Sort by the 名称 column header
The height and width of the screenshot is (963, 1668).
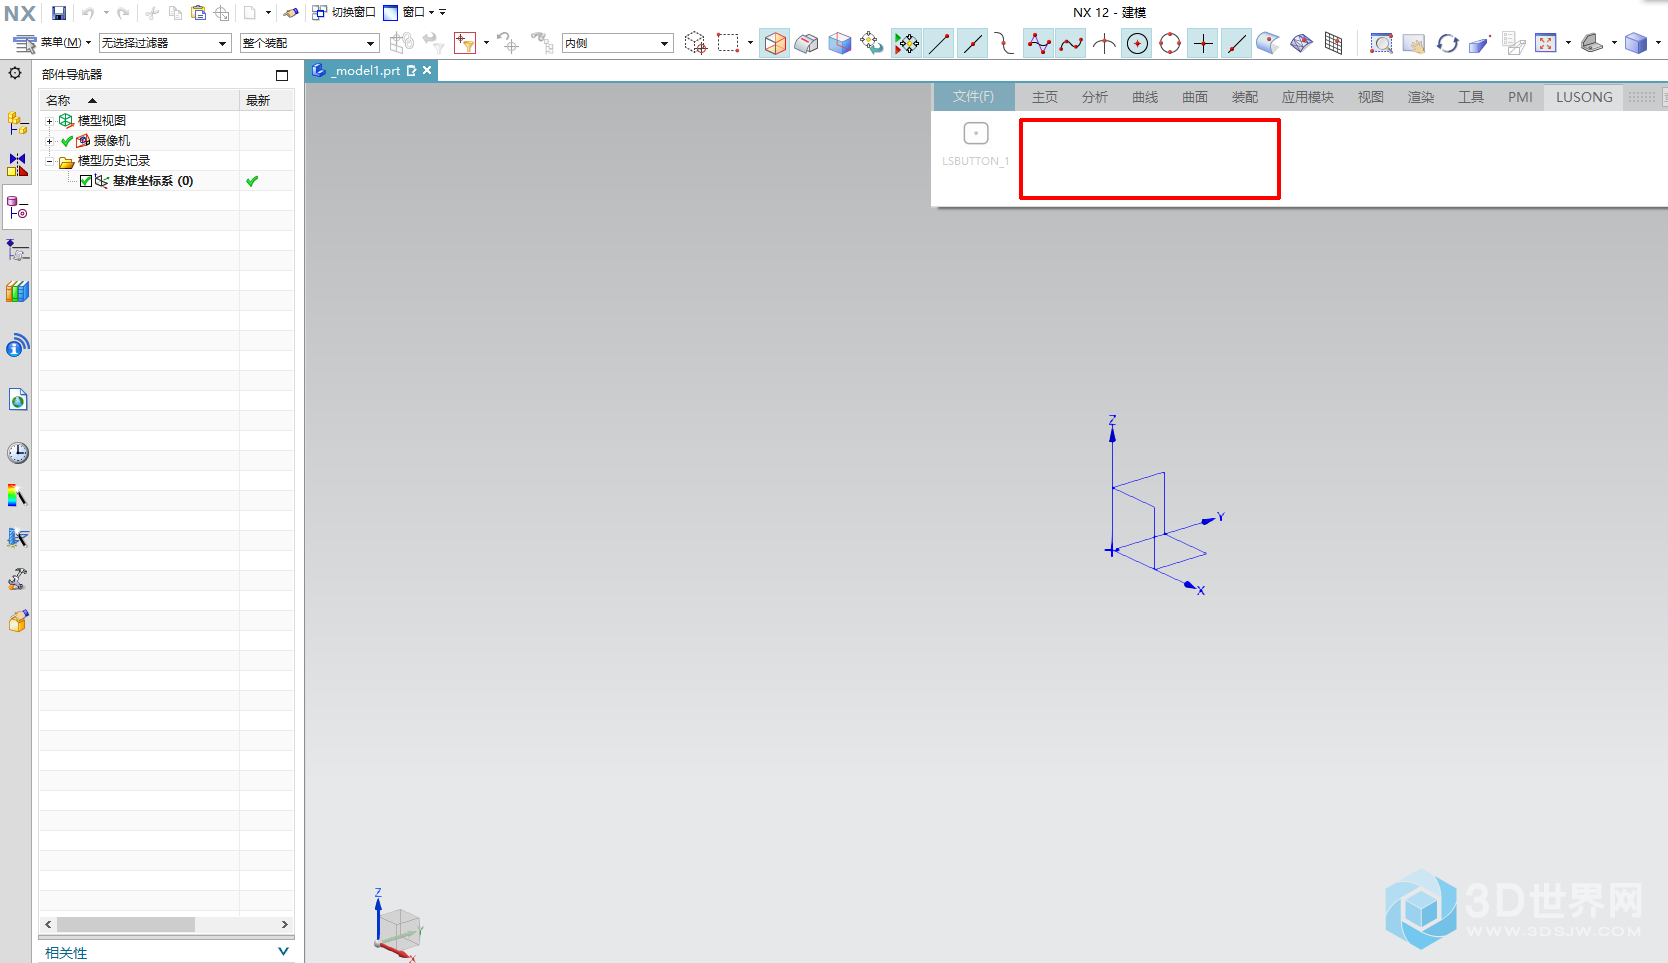(139, 100)
